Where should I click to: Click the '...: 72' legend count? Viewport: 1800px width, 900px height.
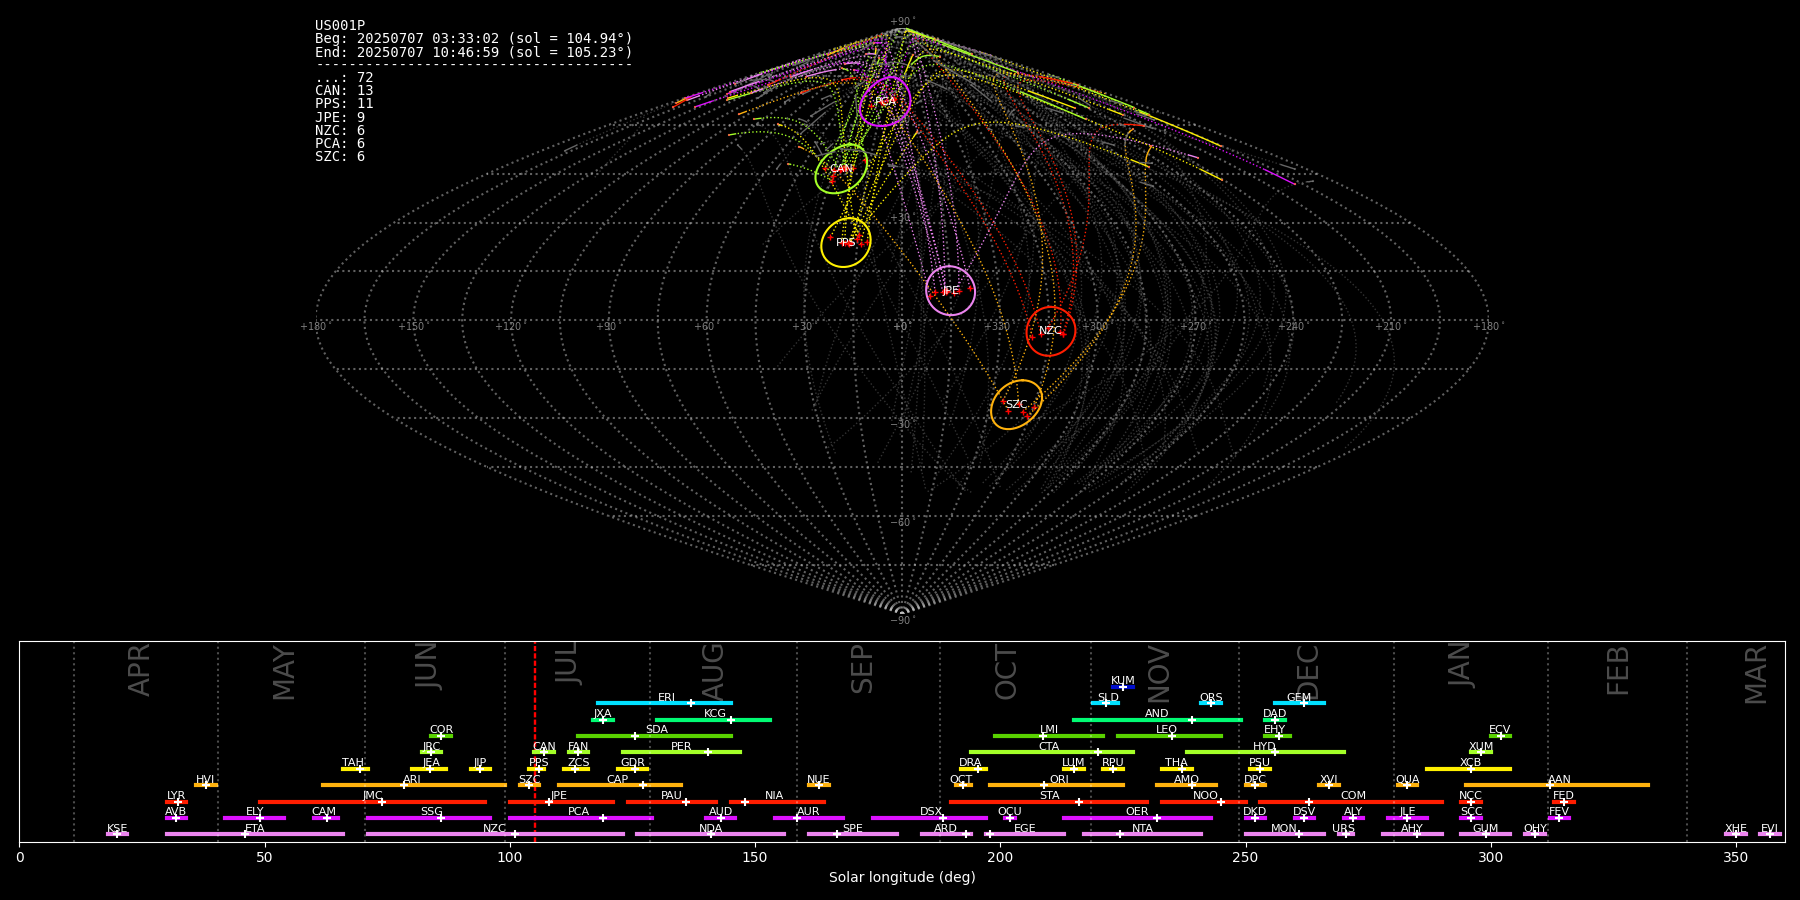pos(344,78)
